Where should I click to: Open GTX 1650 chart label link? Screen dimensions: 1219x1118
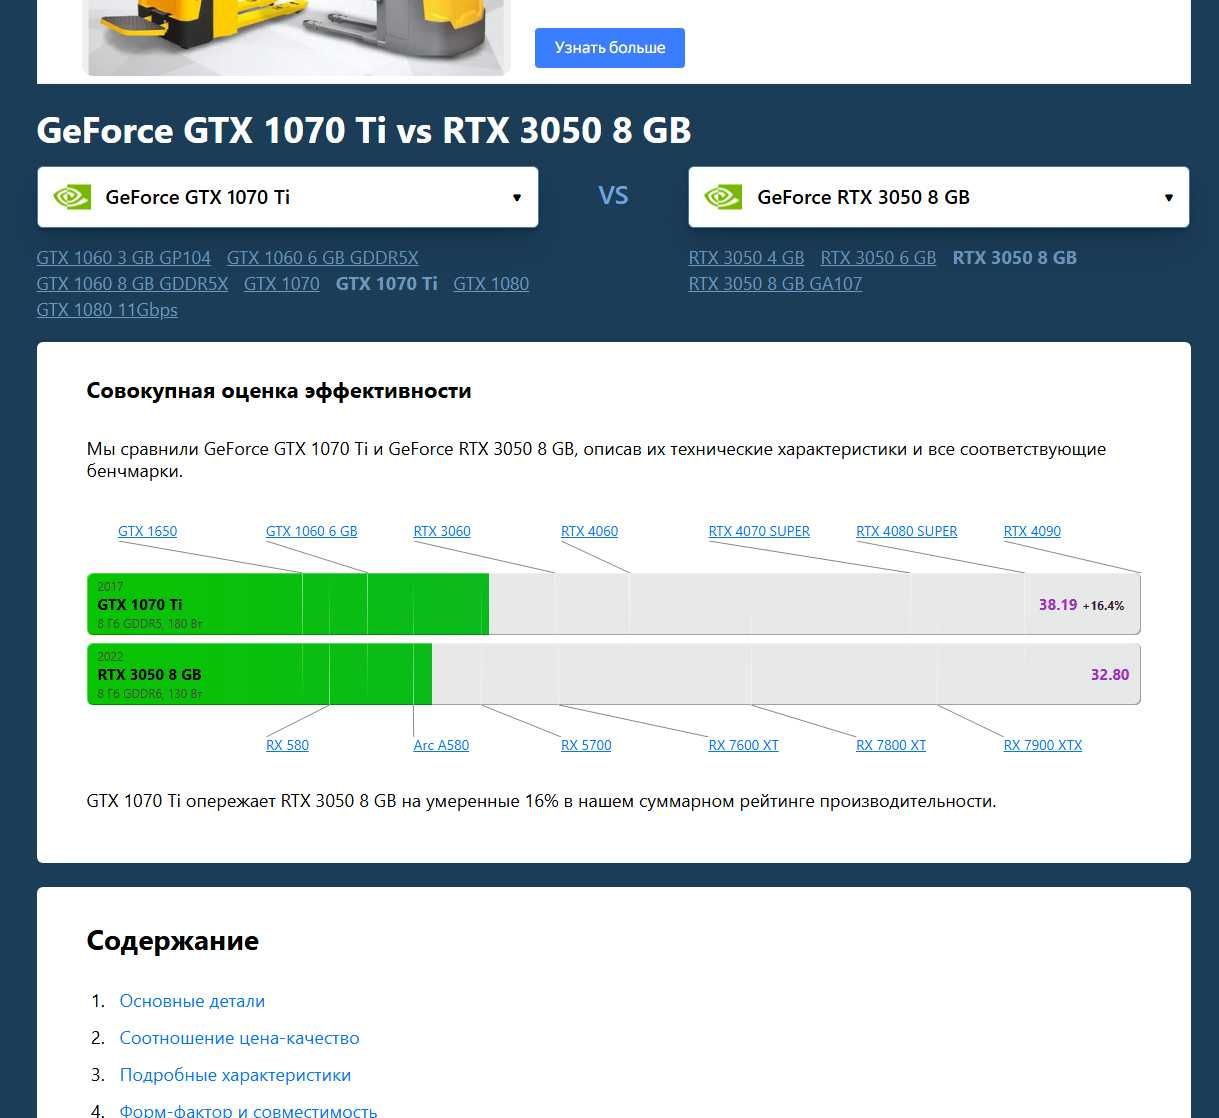(x=147, y=532)
